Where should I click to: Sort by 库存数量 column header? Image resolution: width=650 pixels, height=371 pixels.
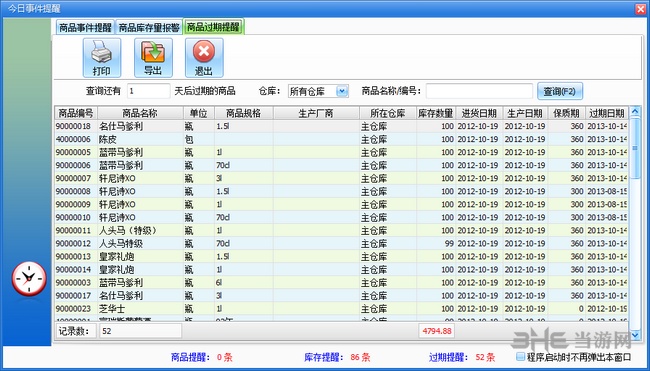click(436, 113)
